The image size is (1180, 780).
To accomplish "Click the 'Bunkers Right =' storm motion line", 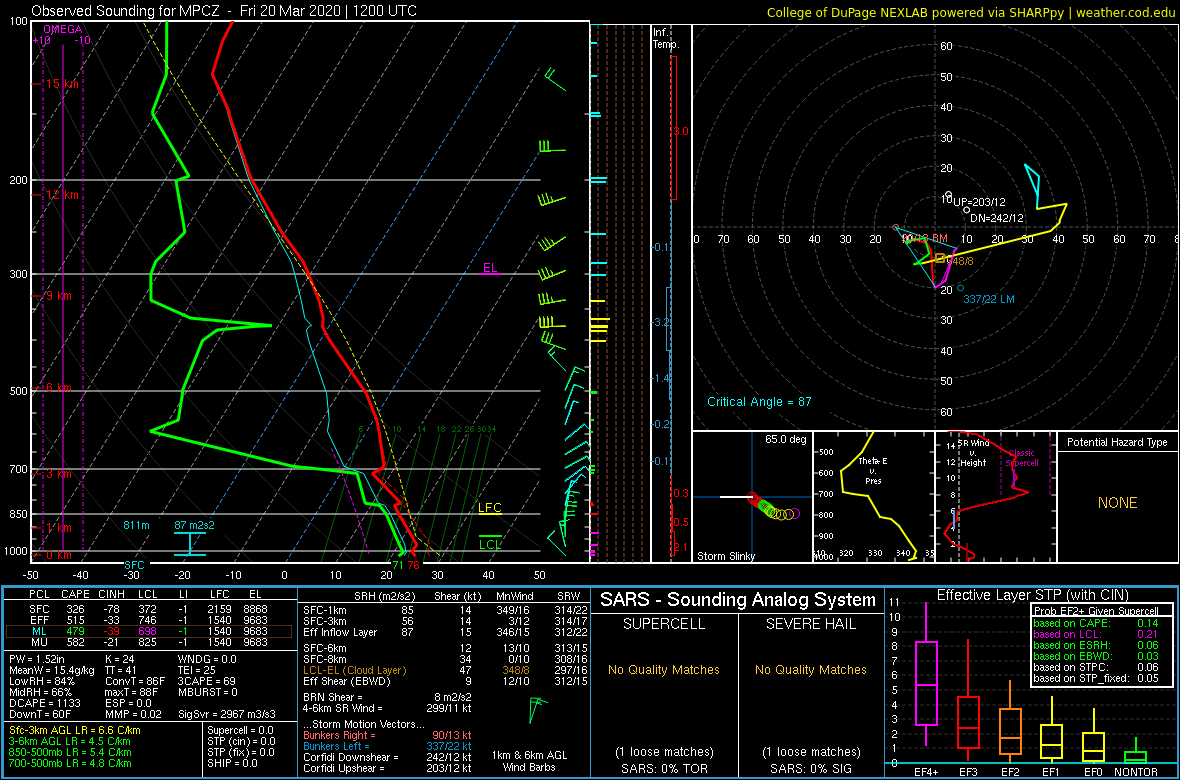I will coord(386,735).
